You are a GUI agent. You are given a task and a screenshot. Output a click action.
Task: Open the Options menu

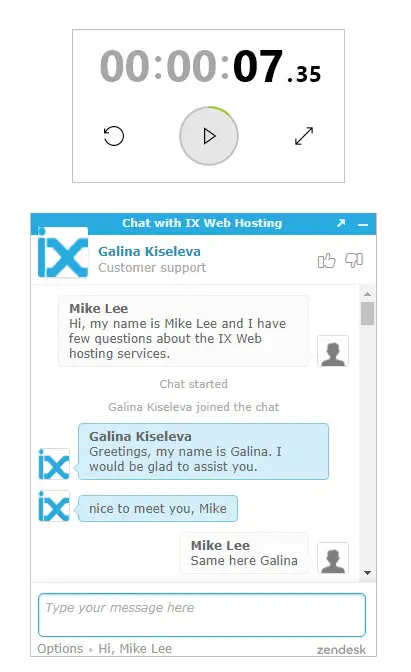(x=60, y=648)
